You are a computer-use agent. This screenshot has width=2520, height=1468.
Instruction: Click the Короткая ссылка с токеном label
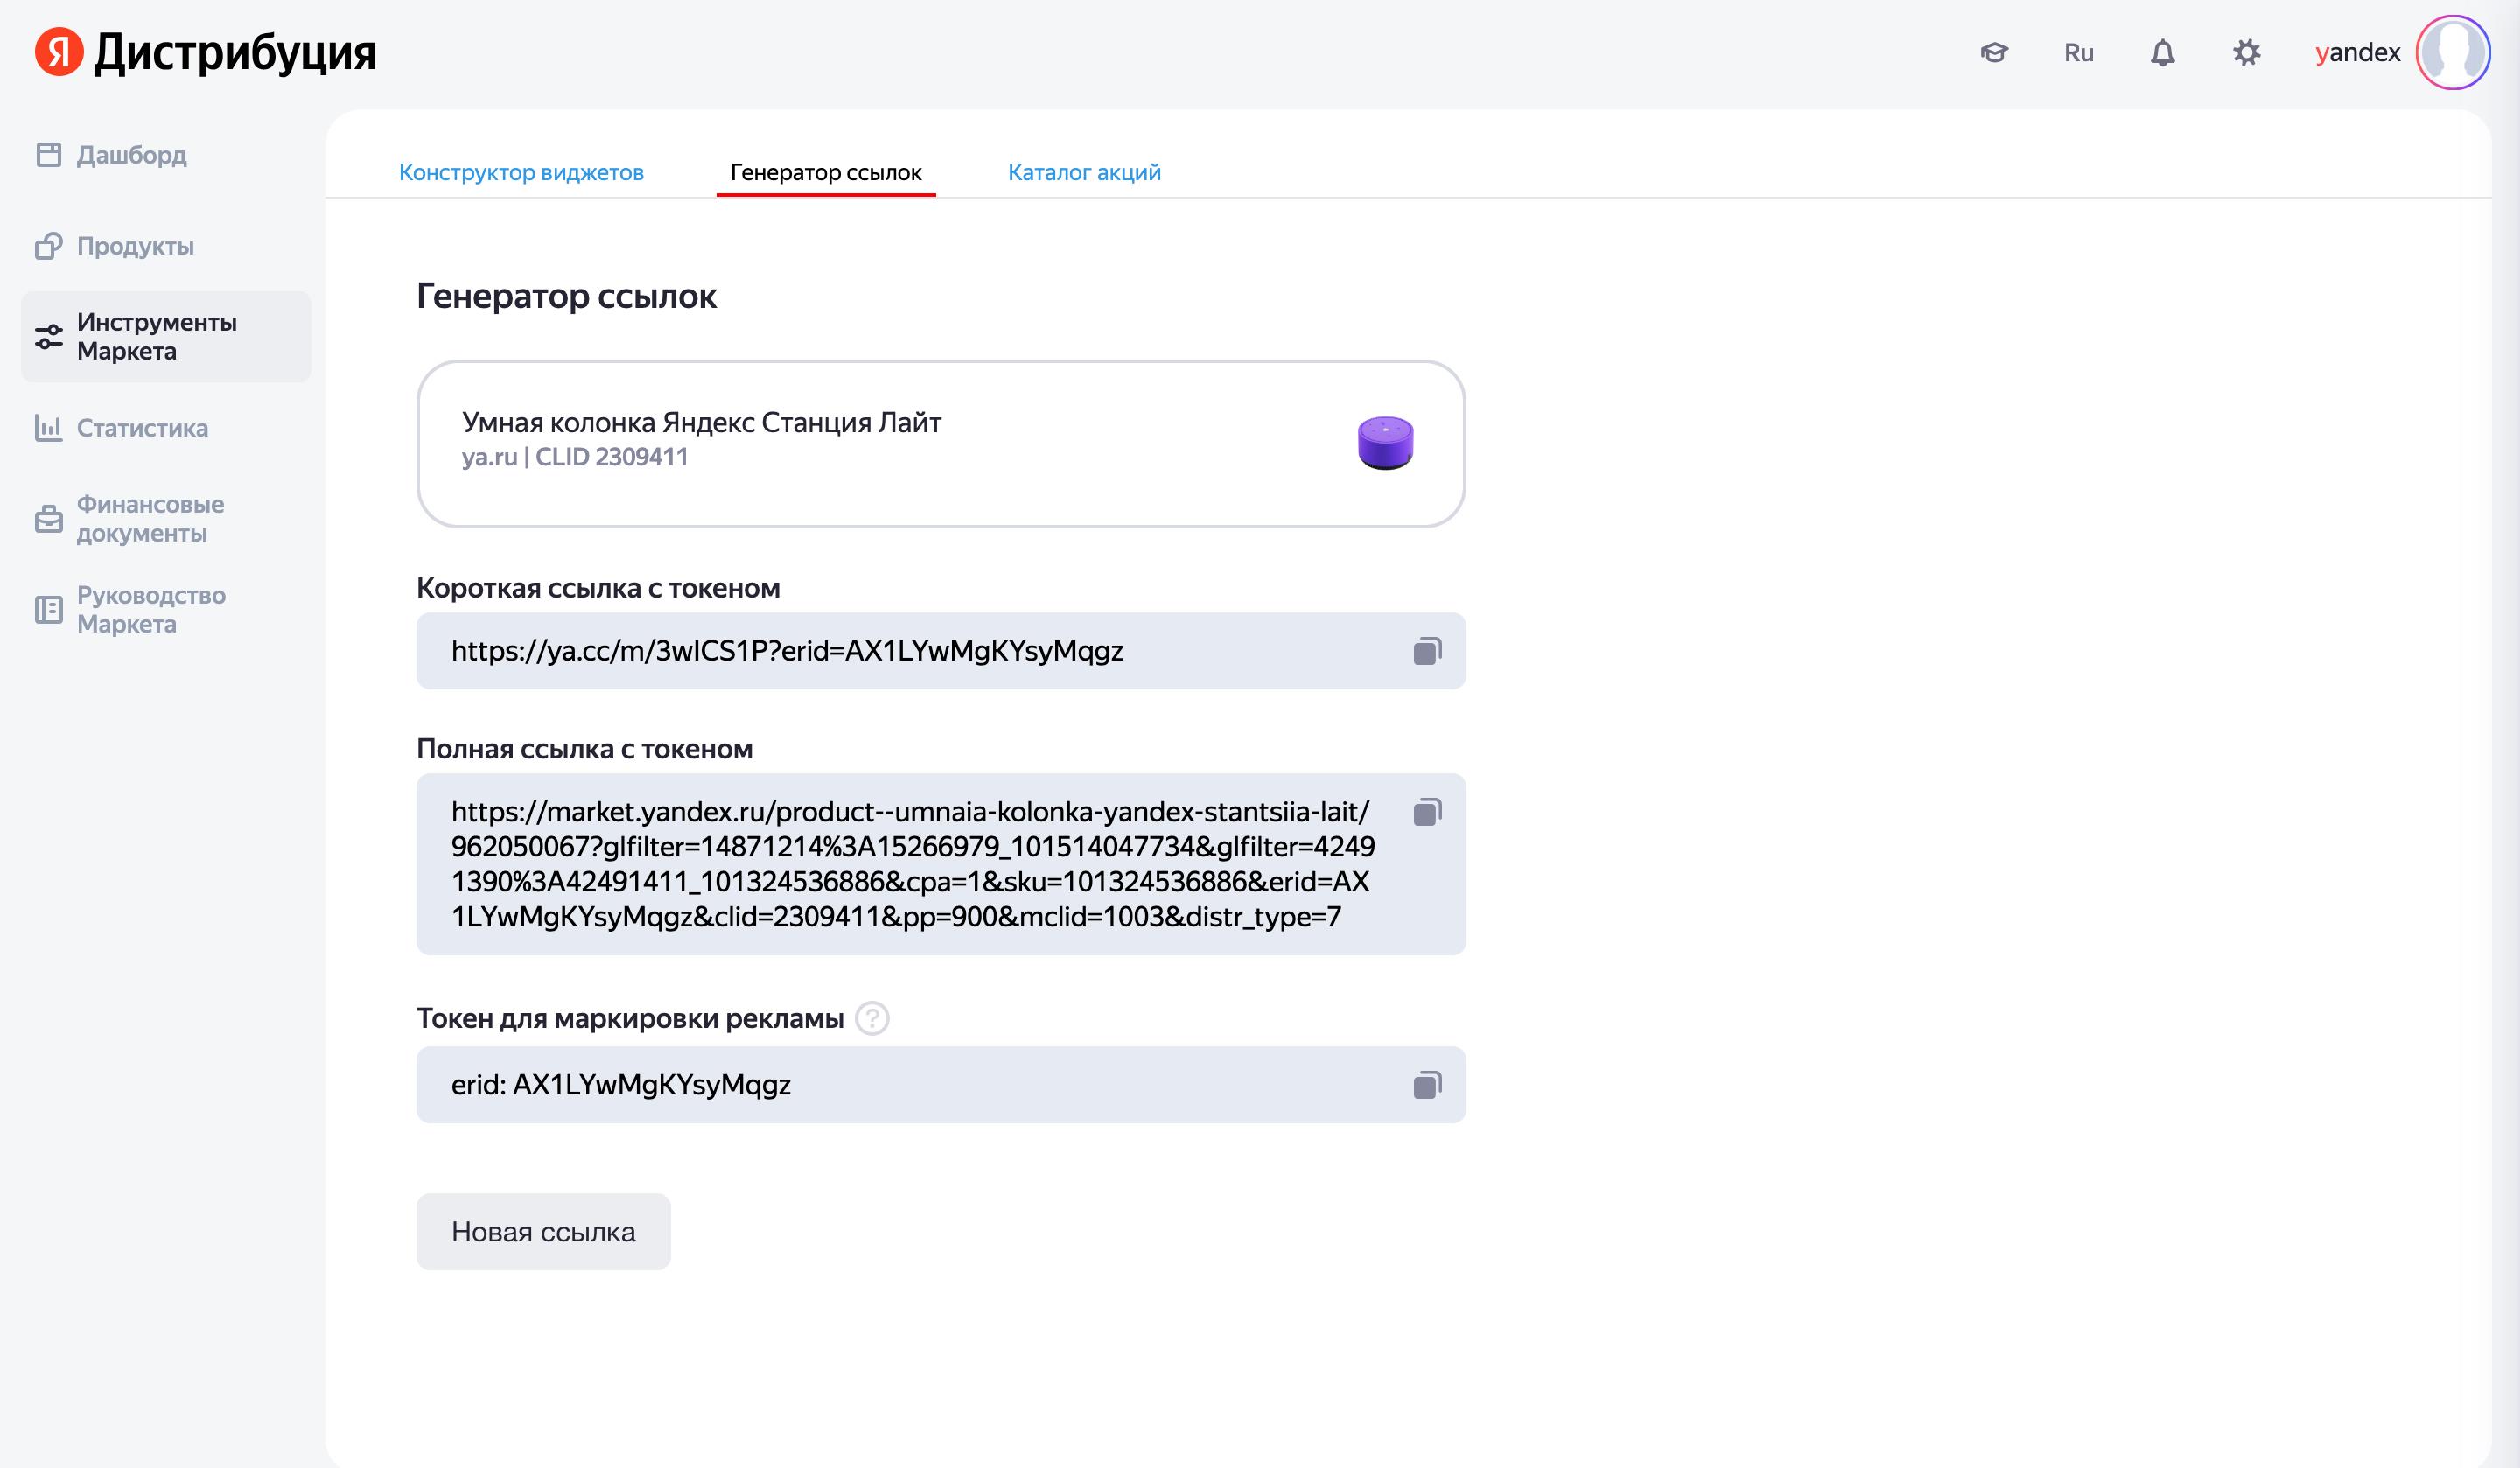[598, 588]
